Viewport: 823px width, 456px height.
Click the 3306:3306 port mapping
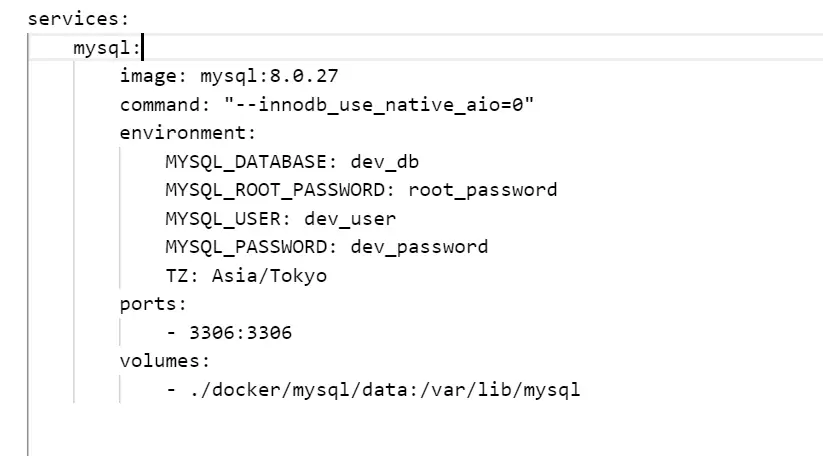(240, 333)
